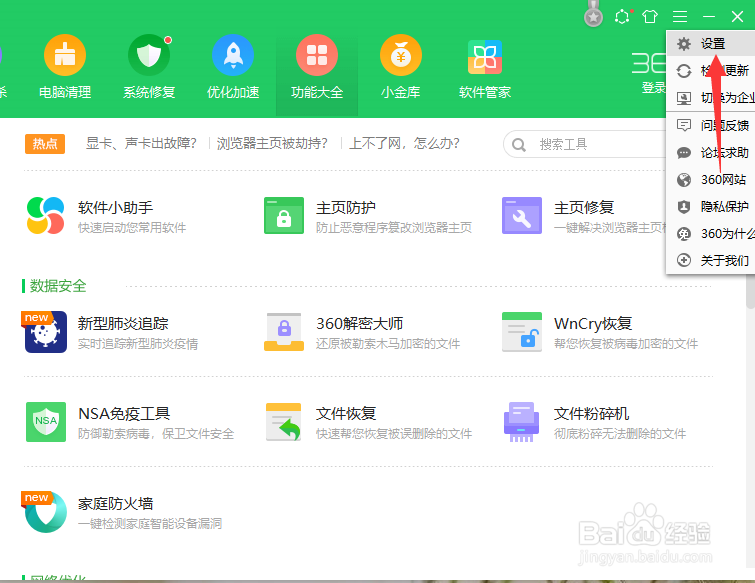Click the 主页防护 title text
755x583 pixels.
click(x=346, y=207)
